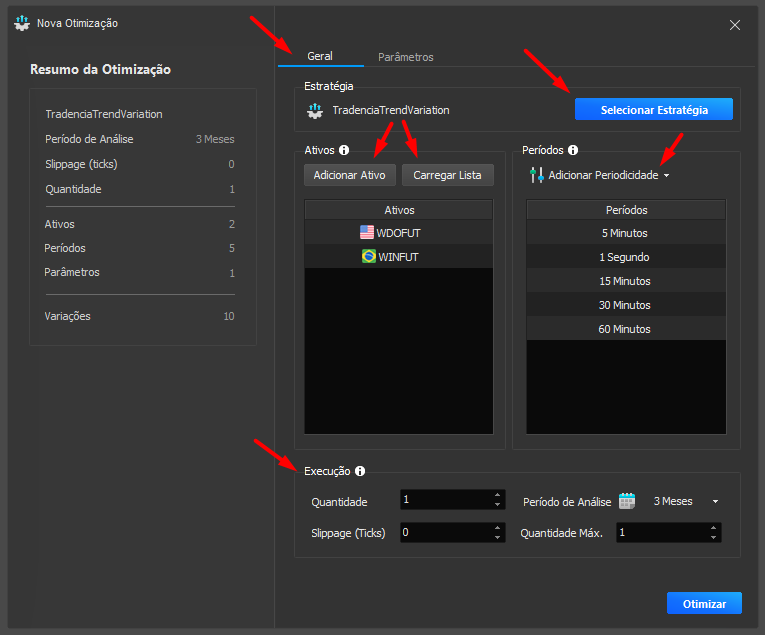Select the 1 Segundo period row
The image size is (765, 635).
tap(626, 257)
